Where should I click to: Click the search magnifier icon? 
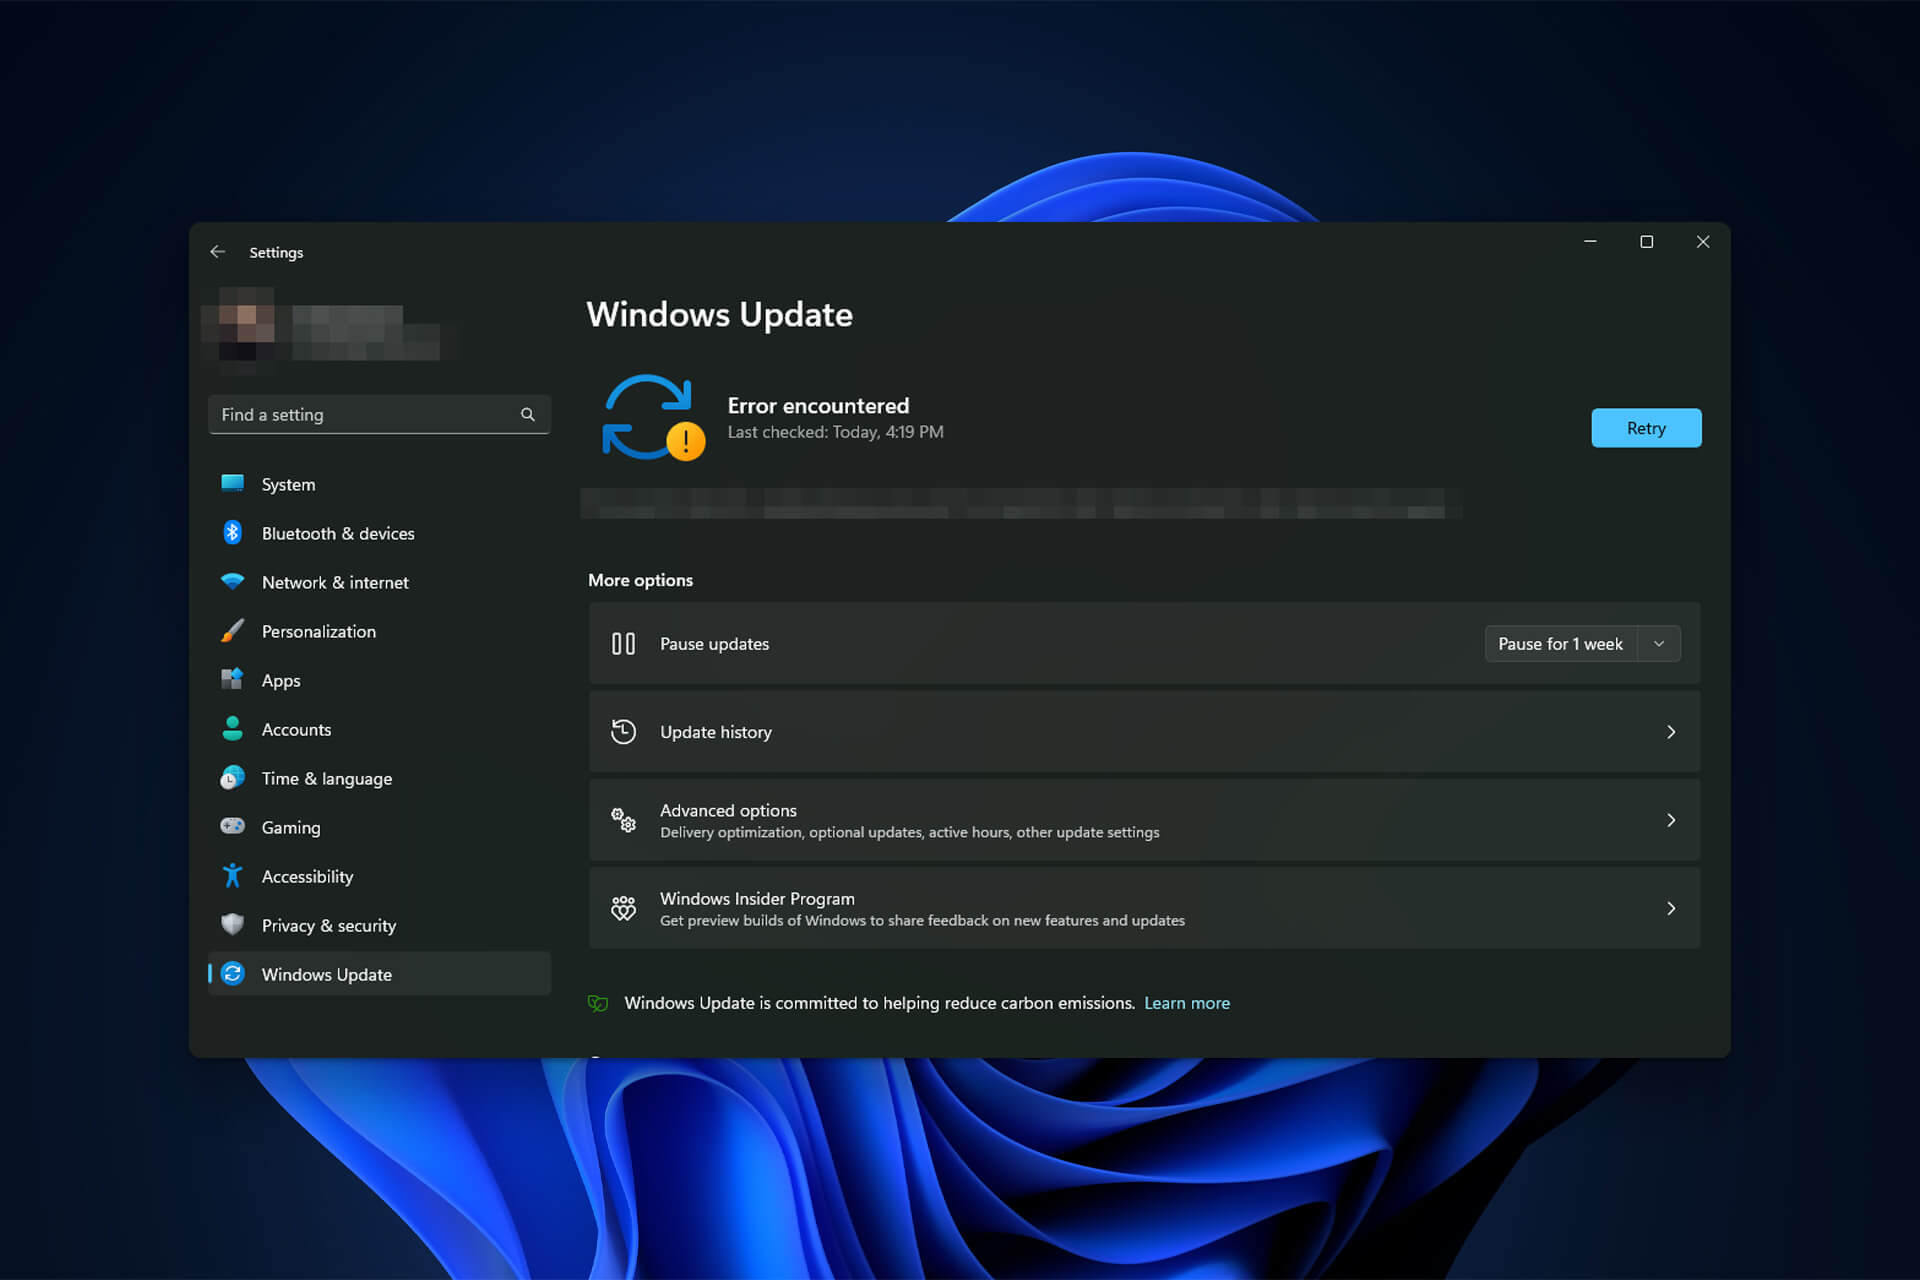[x=528, y=414]
